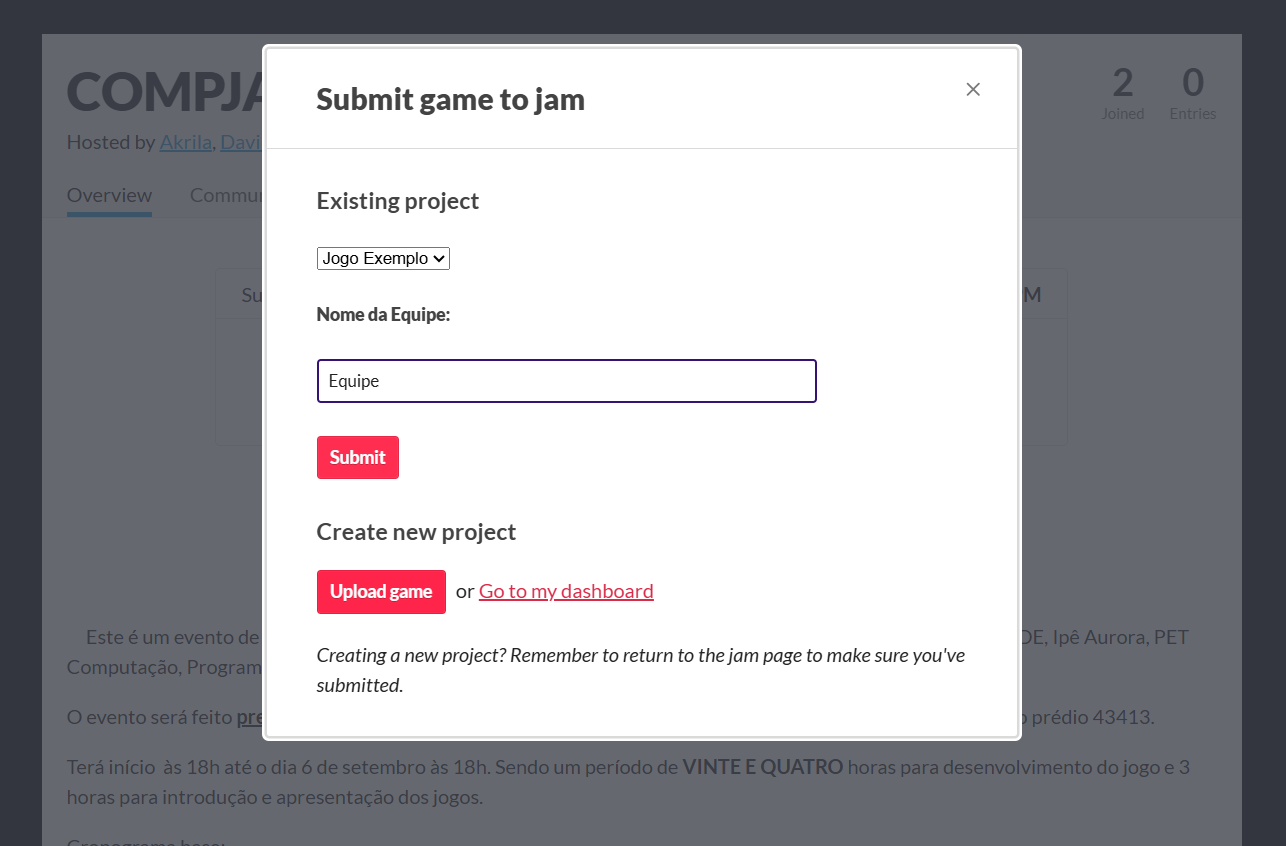Click the Upload game button
This screenshot has height=846, width=1286.
tap(381, 591)
